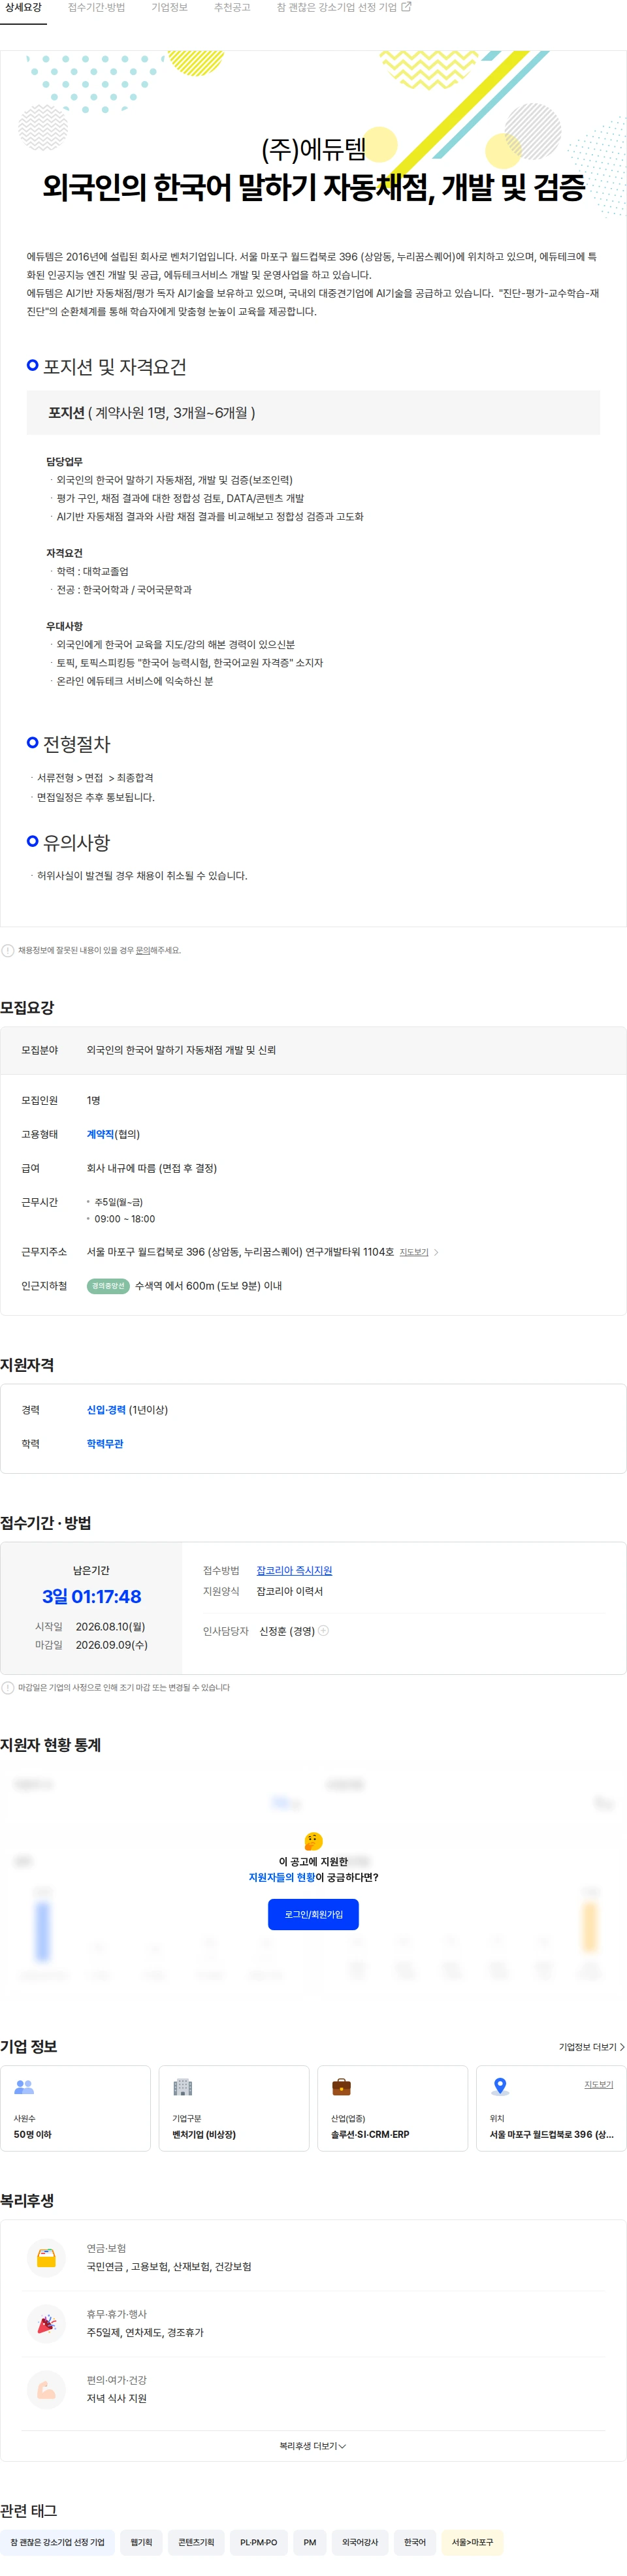Screen dimensions: 627x2576
Task: Click 잡코리아 이력서 application form text
Action: pos(290,1591)
